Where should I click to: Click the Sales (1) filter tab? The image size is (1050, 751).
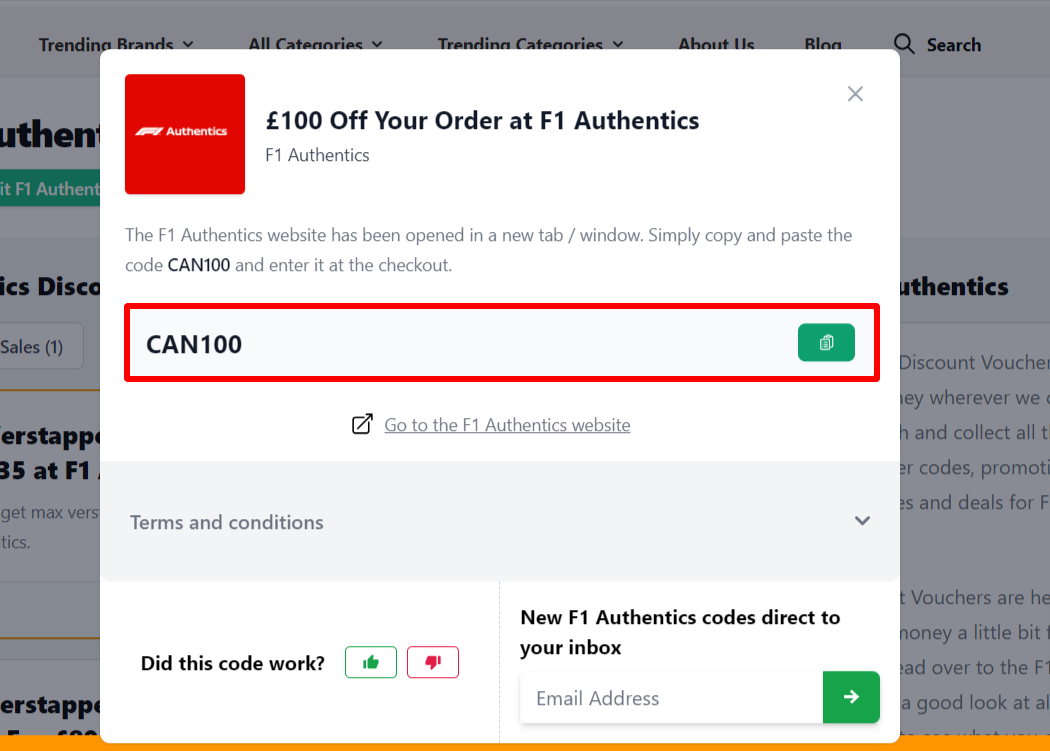32,347
